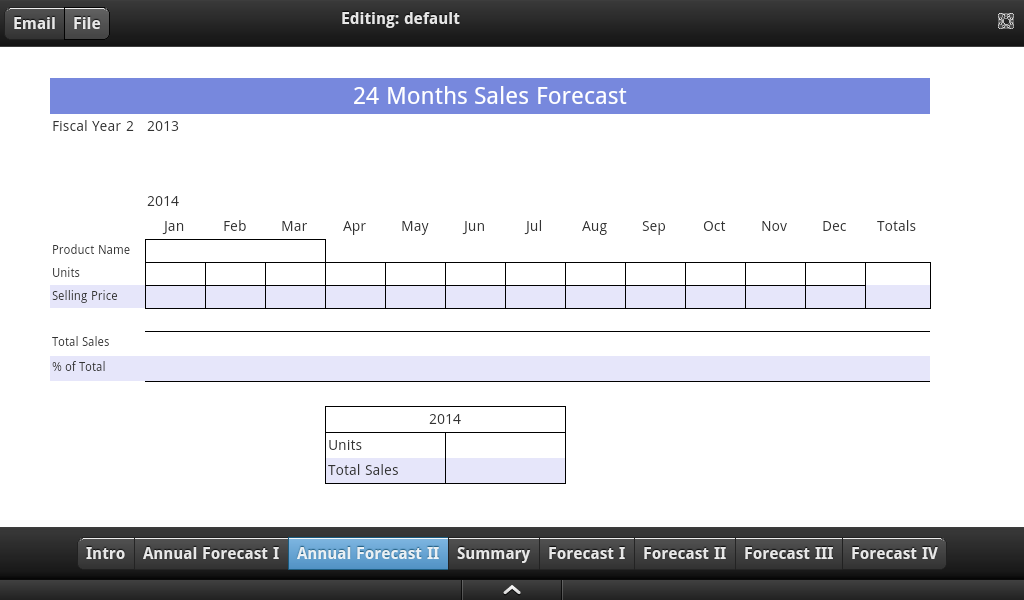Open the Email menu button
Viewport: 1024px width, 600px height.
tap(35, 24)
